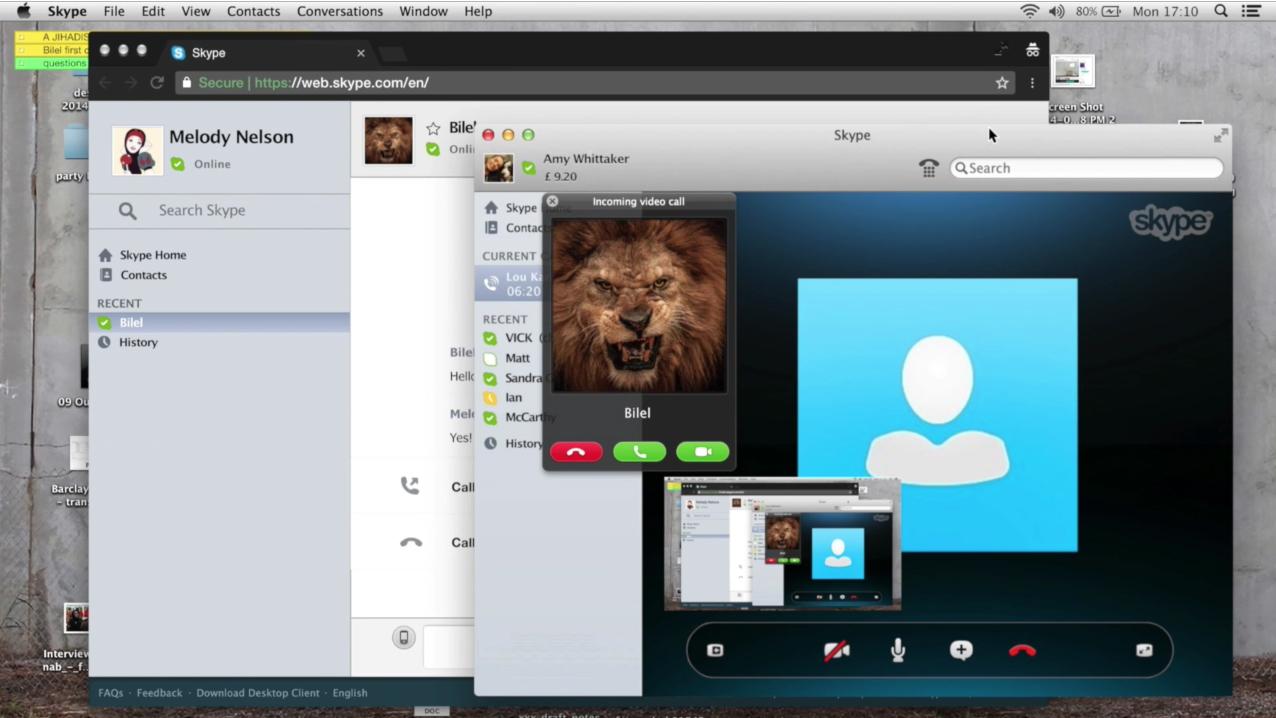Reload the web.skype.com page
Viewport: 1276px width, 718px height.
click(x=157, y=83)
